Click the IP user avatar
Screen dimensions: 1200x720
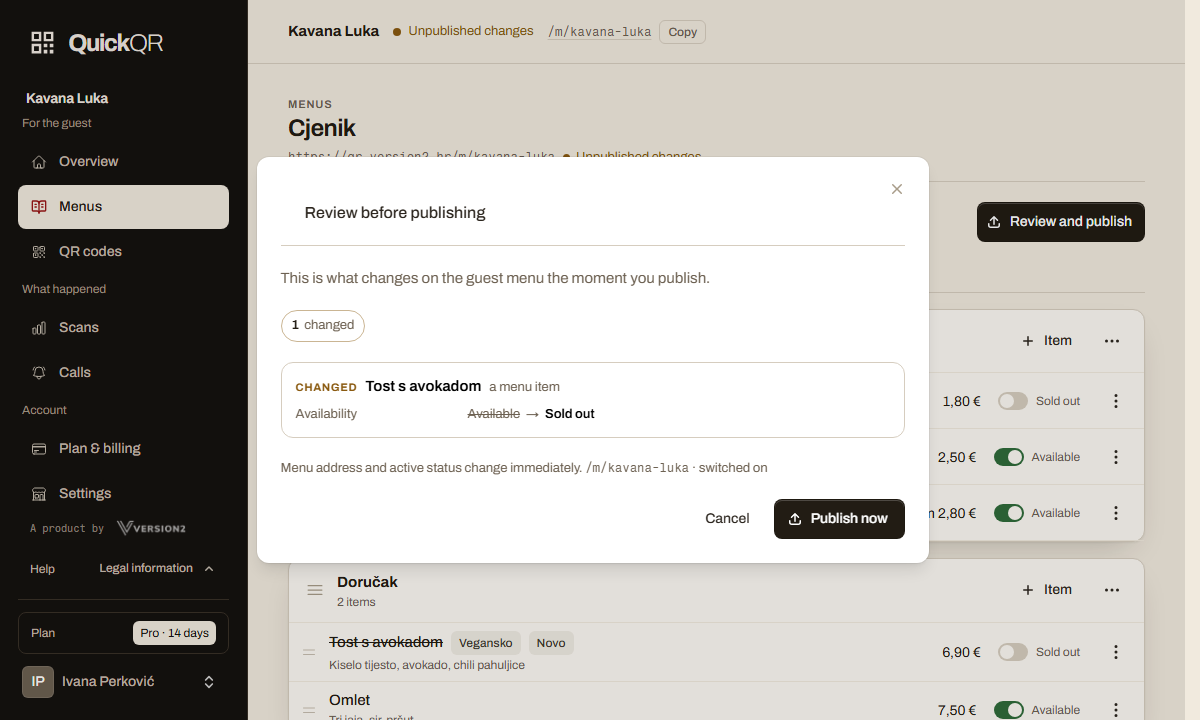(38, 682)
